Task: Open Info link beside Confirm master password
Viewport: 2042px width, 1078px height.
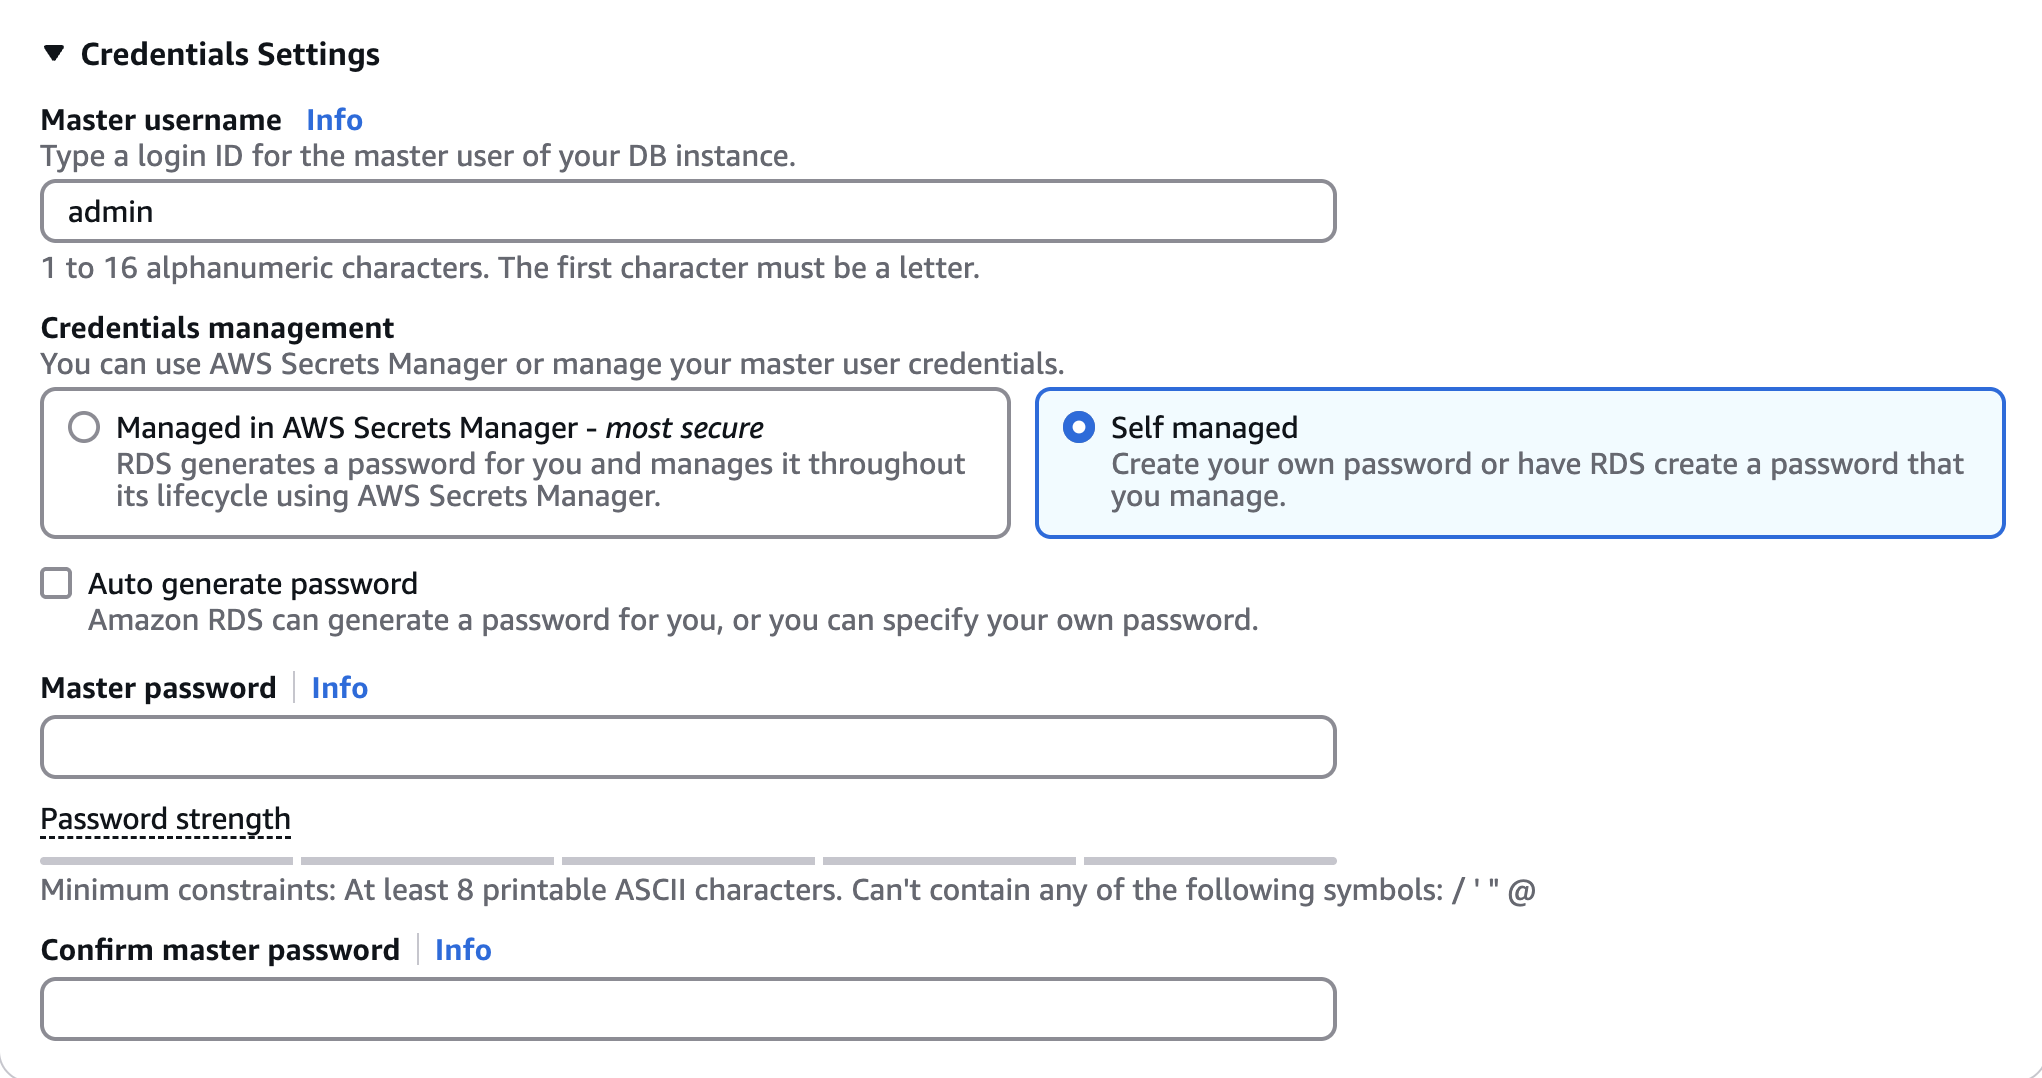Action: point(463,950)
